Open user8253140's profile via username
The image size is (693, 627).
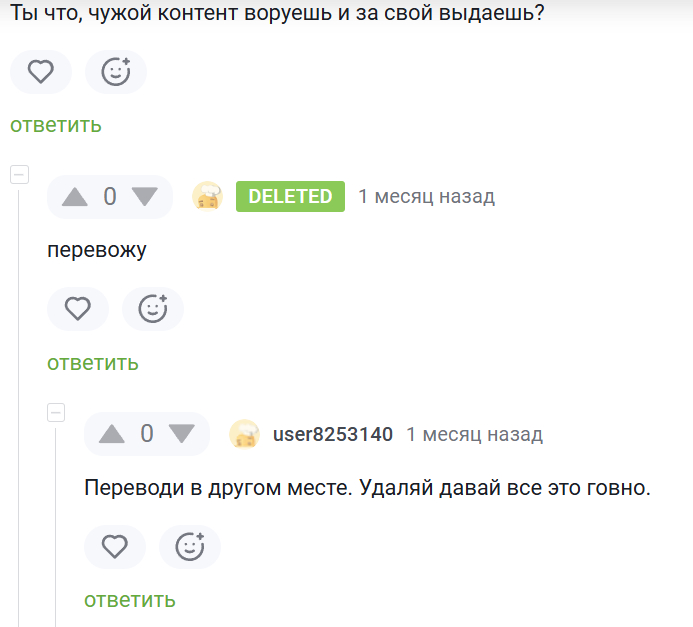(x=333, y=434)
